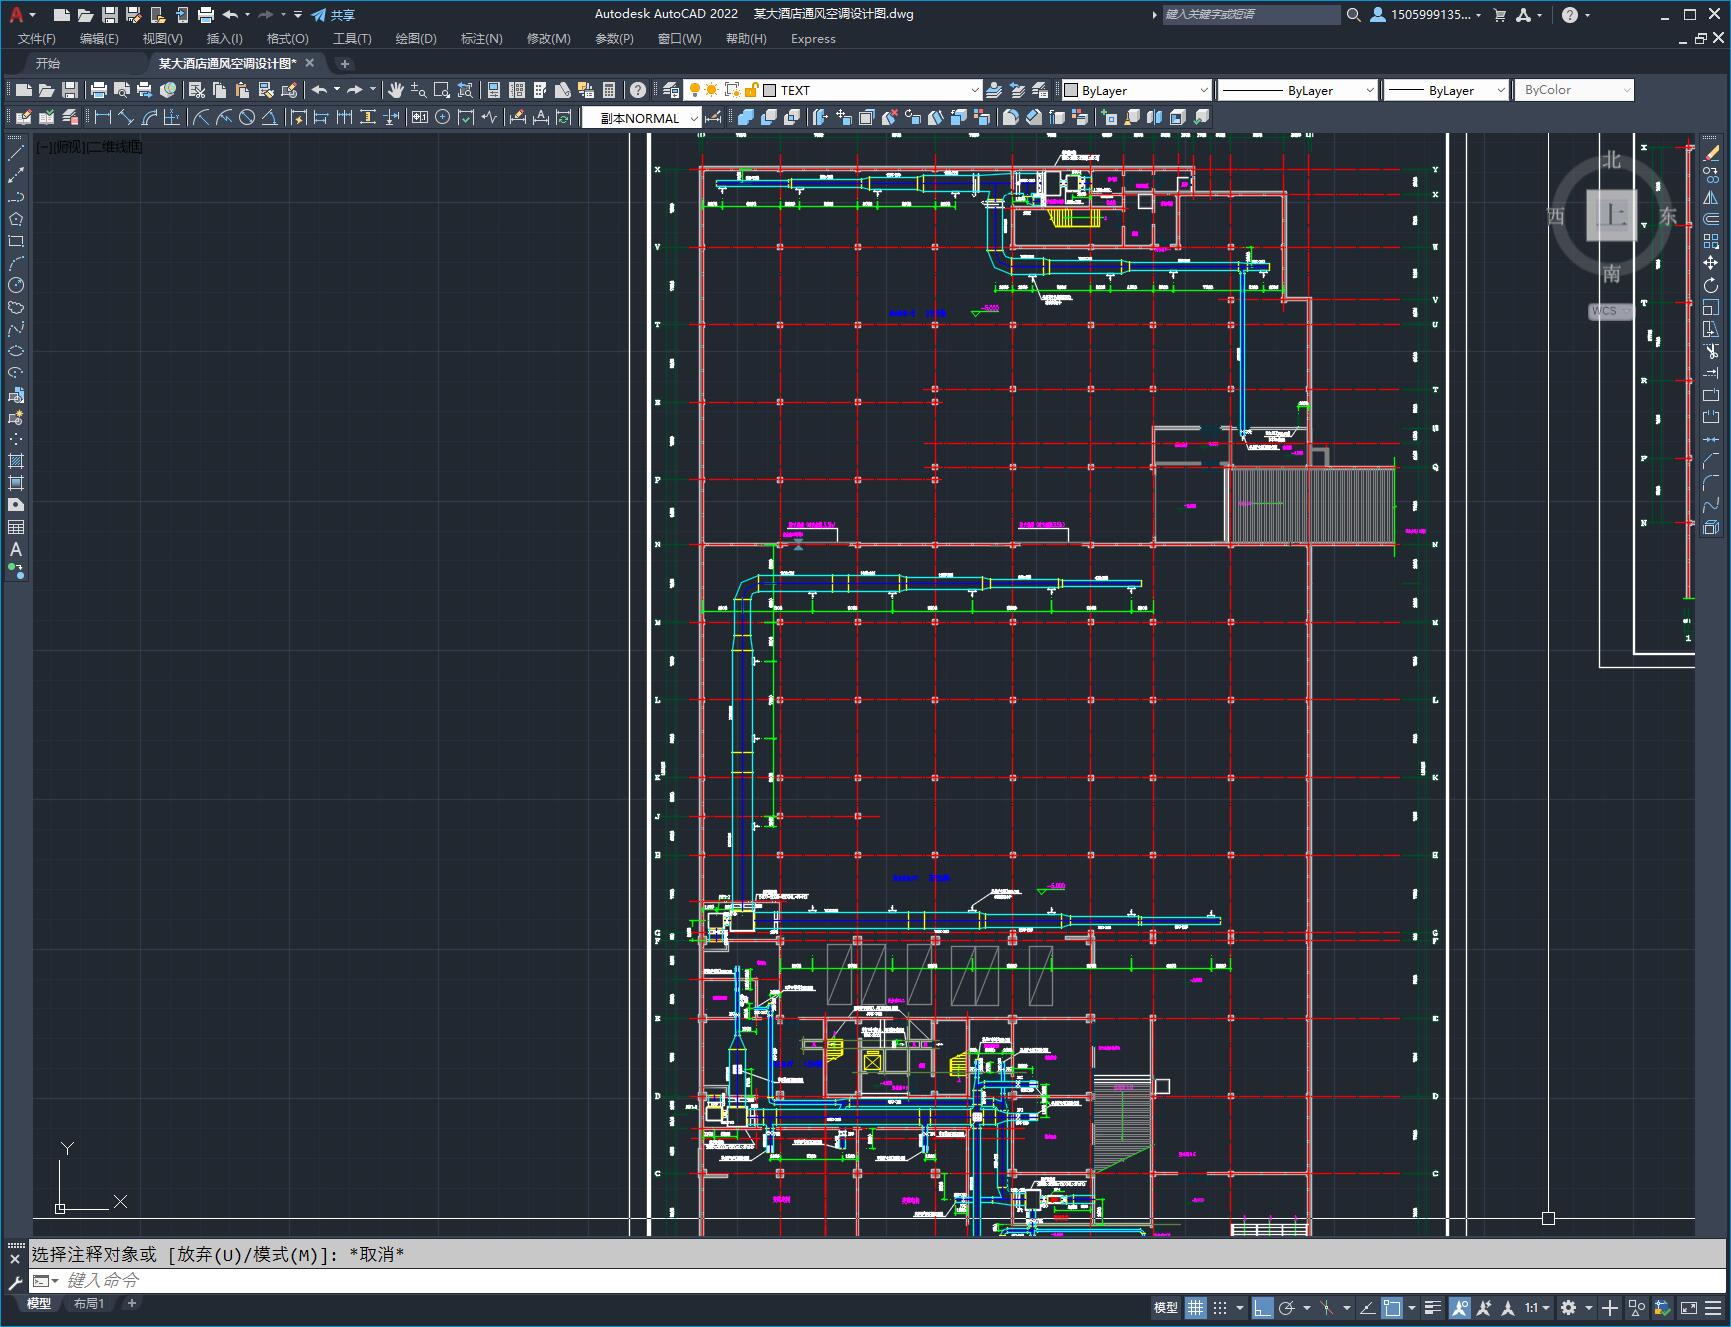Image resolution: width=1731 pixels, height=1327 pixels.
Task: Click the 模型 button in status bar
Action: pos(1166,1307)
